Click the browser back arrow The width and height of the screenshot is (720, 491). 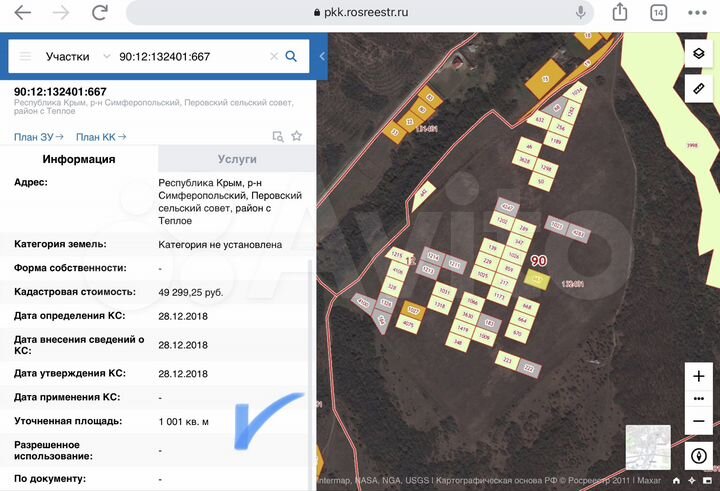click(x=22, y=12)
